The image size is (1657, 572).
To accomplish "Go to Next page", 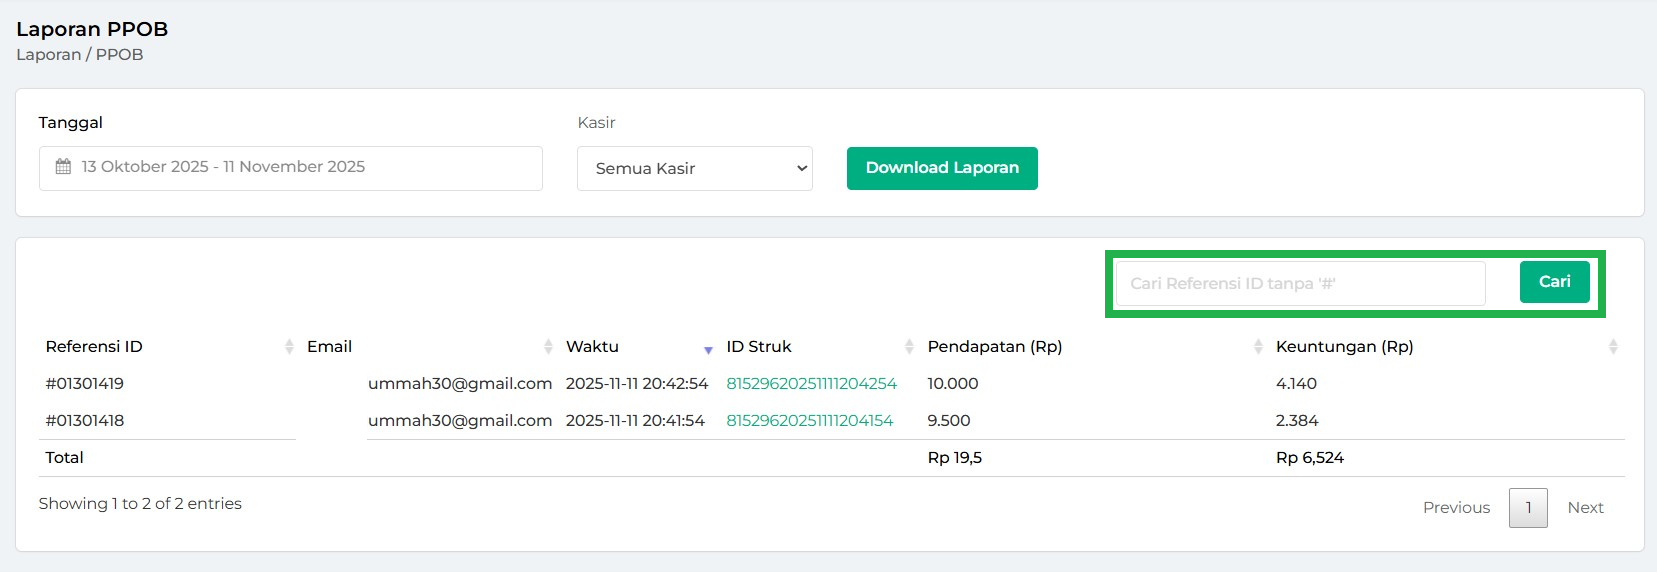I will tap(1585, 508).
